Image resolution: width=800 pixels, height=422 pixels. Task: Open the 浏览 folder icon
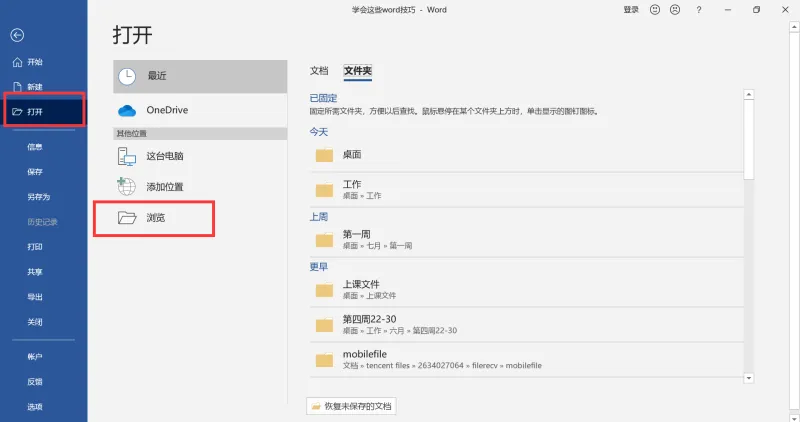[127, 218]
